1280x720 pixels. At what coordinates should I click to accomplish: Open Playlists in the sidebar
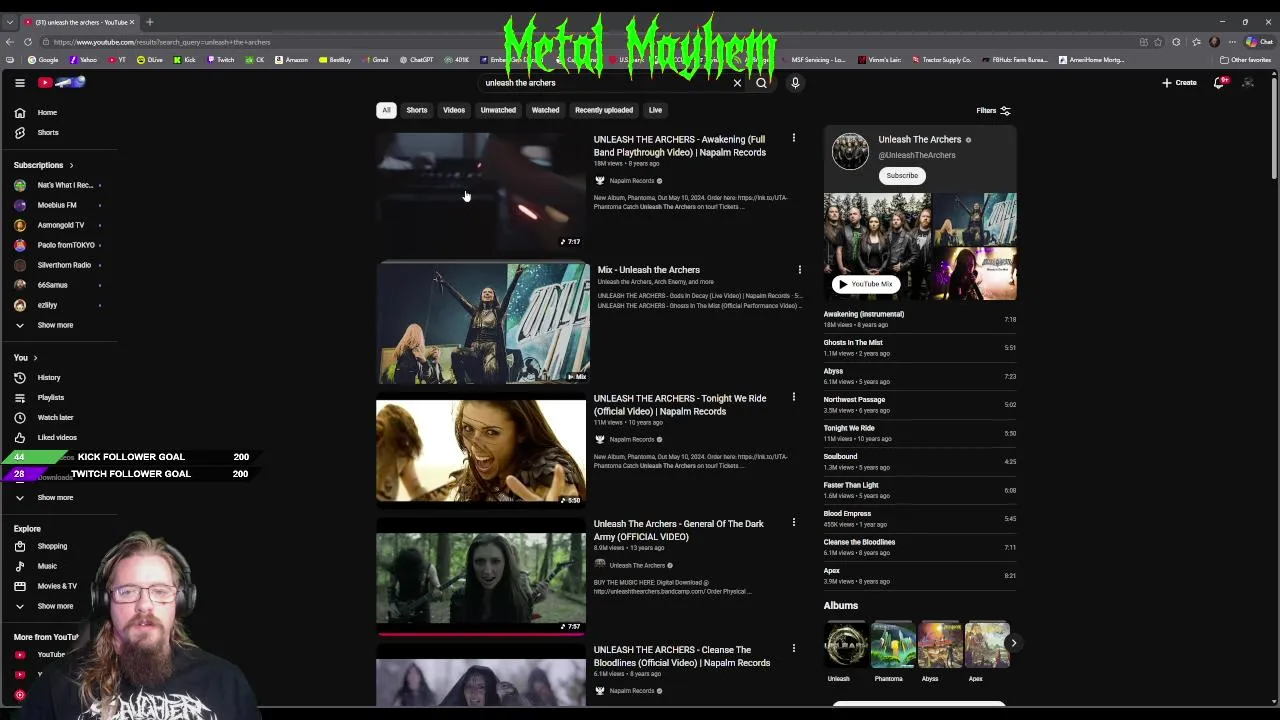pyautogui.click(x=50, y=397)
